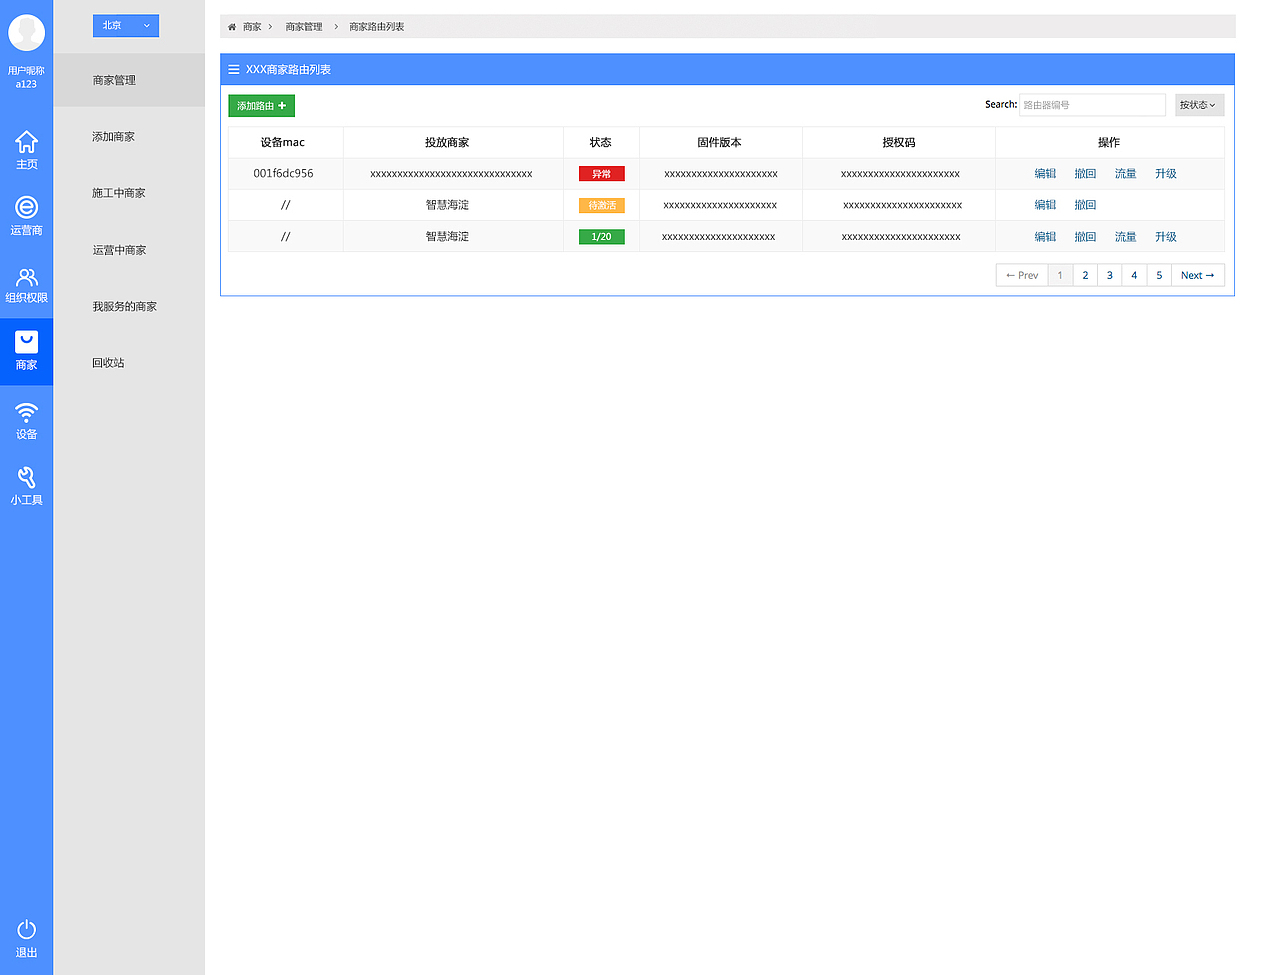
Task: Click the 退出 power icon
Action: 26,929
